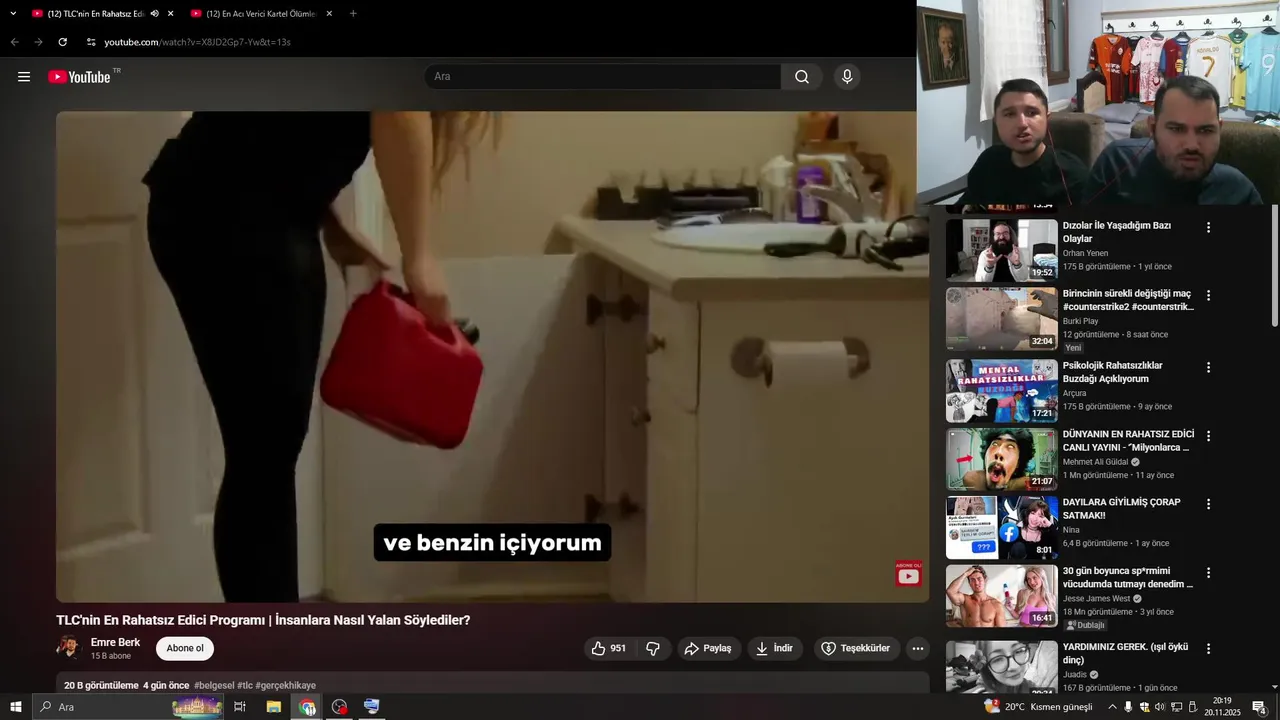This screenshot has width=1280, height=720.
Task: Show hidden system tray icons
Action: (1112, 707)
